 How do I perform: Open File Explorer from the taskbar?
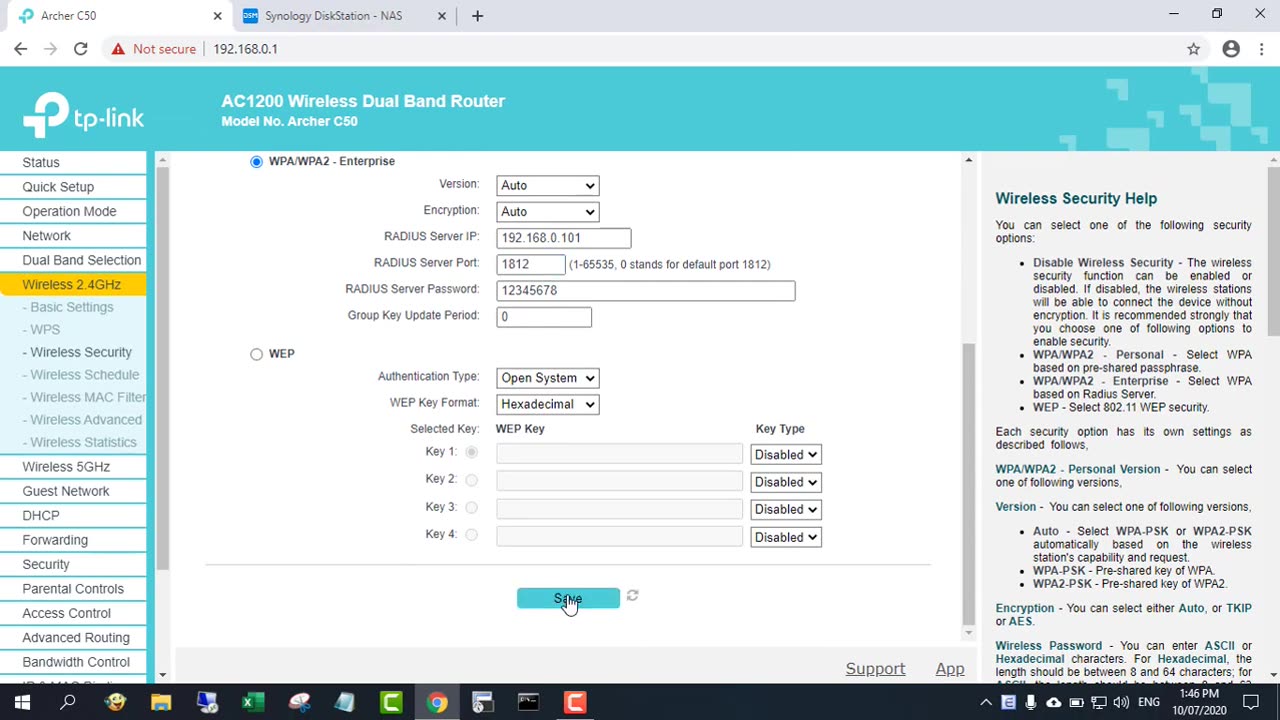pyautogui.click(x=161, y=702)
